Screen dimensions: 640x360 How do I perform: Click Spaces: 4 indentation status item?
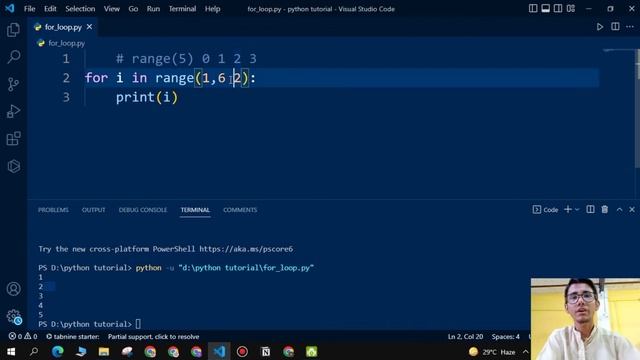click(x=505, y=337)
